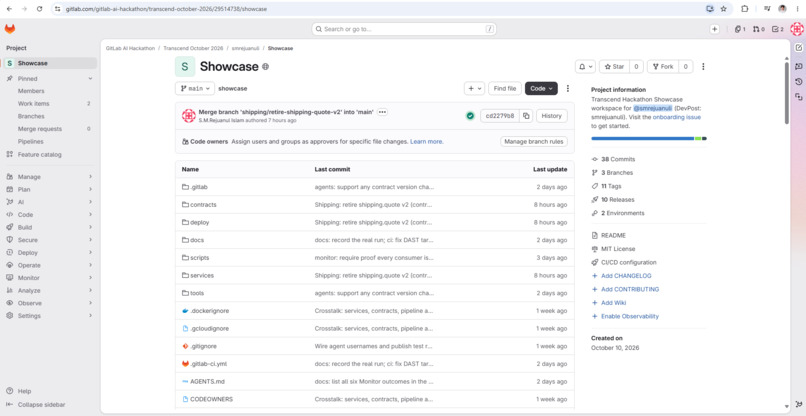Open the Learn more link
The image size is (806, 416).
coord(426,141)
